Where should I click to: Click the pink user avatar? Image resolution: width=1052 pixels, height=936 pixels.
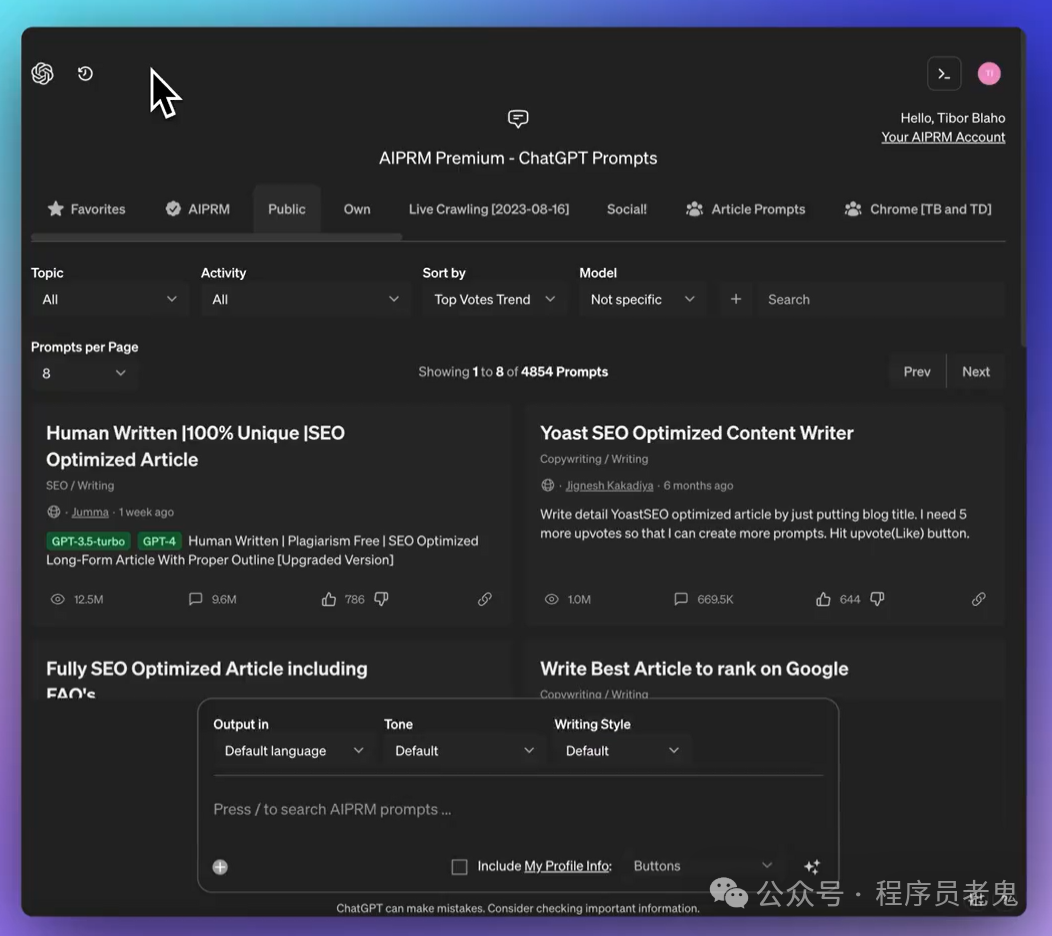pyautogui.click(x=989, y=74)
